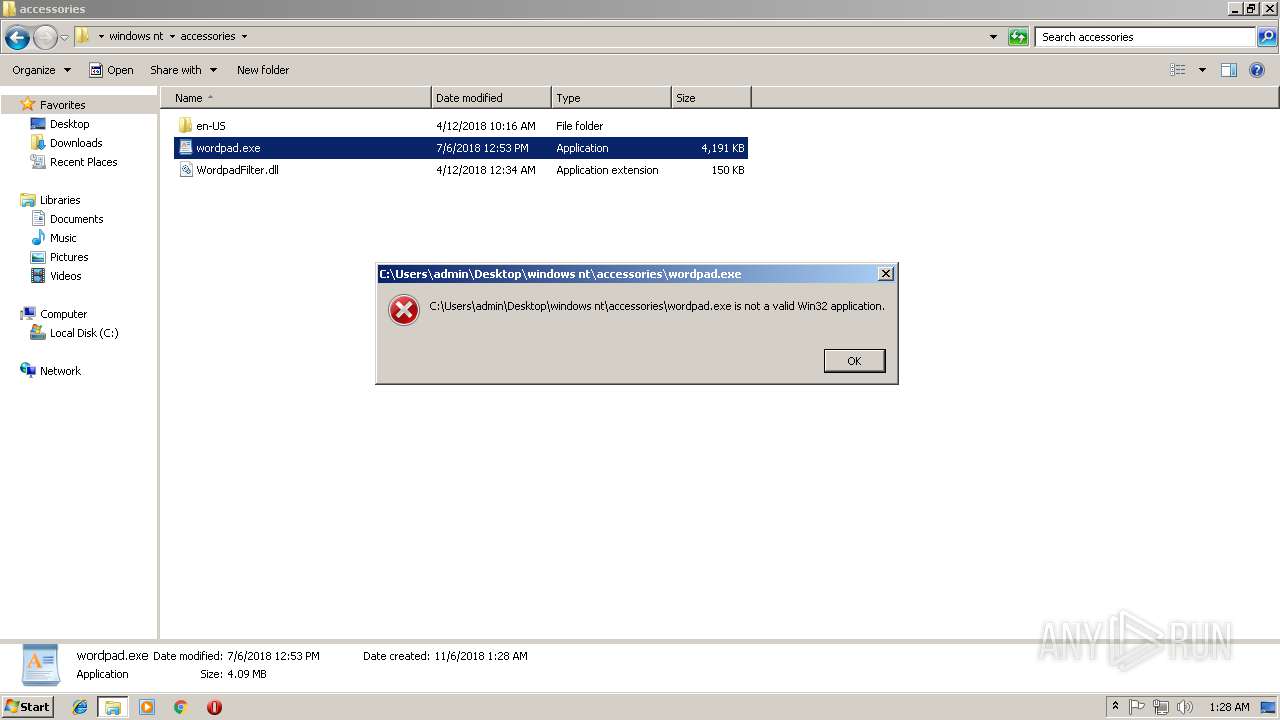Select the wordpad.exe file icon
Screen dimensions: 1280x720
coord(185,147)
